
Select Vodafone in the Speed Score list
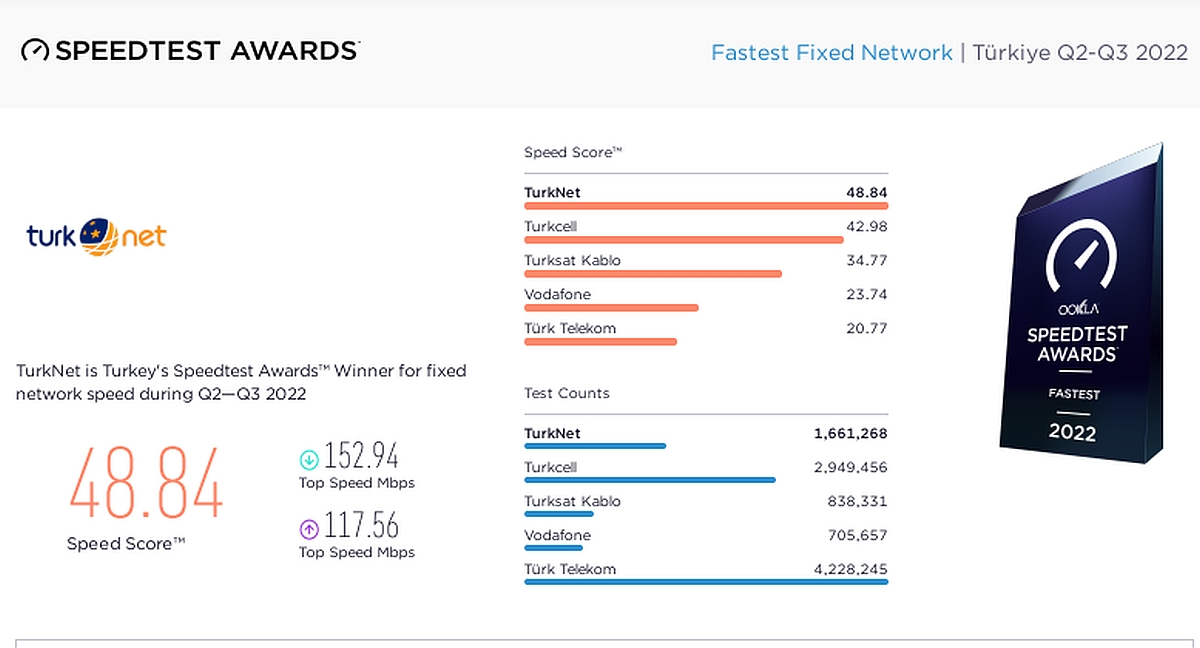557,294
